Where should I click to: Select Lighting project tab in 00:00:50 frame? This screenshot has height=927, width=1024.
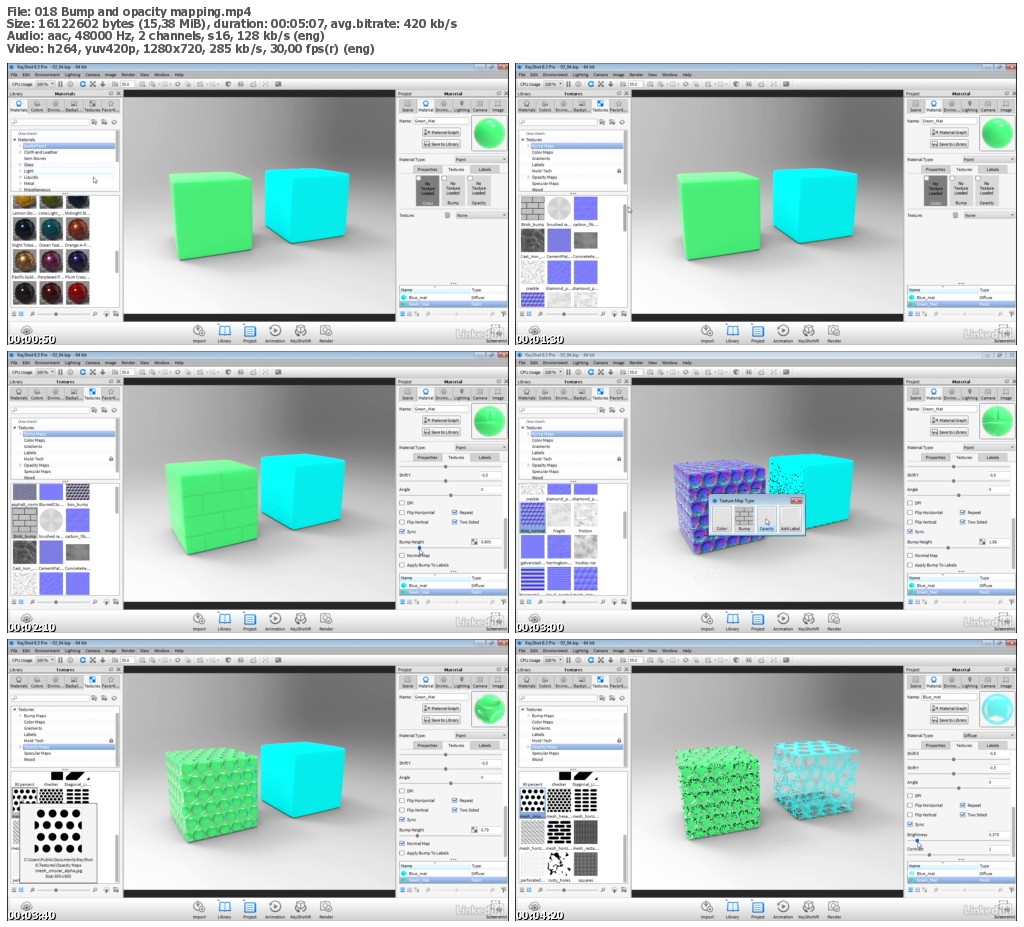[462, 106]
